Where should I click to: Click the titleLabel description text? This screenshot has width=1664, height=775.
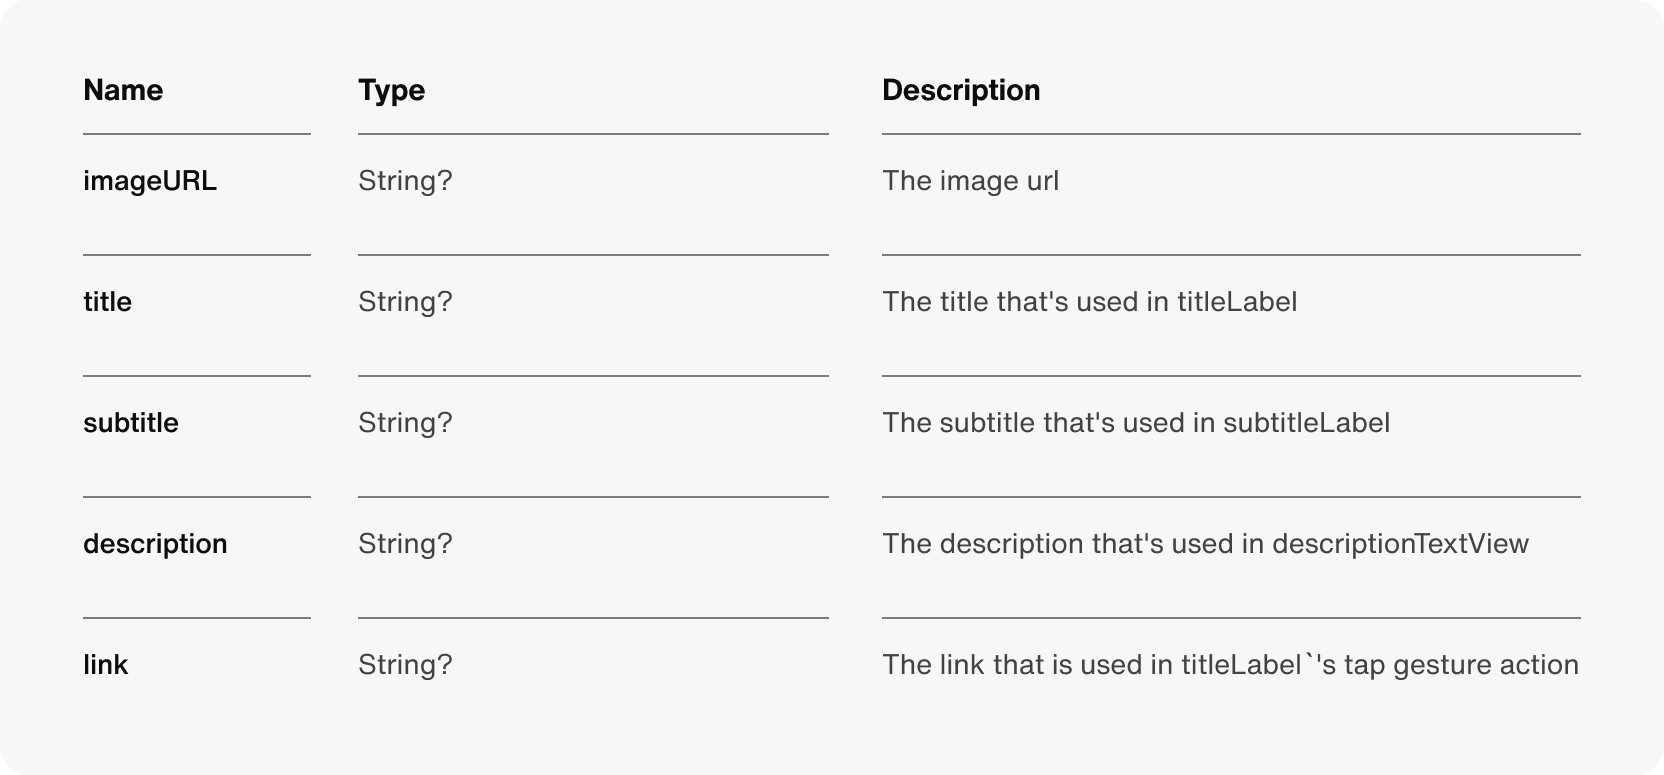click(x=1089, y=302)
